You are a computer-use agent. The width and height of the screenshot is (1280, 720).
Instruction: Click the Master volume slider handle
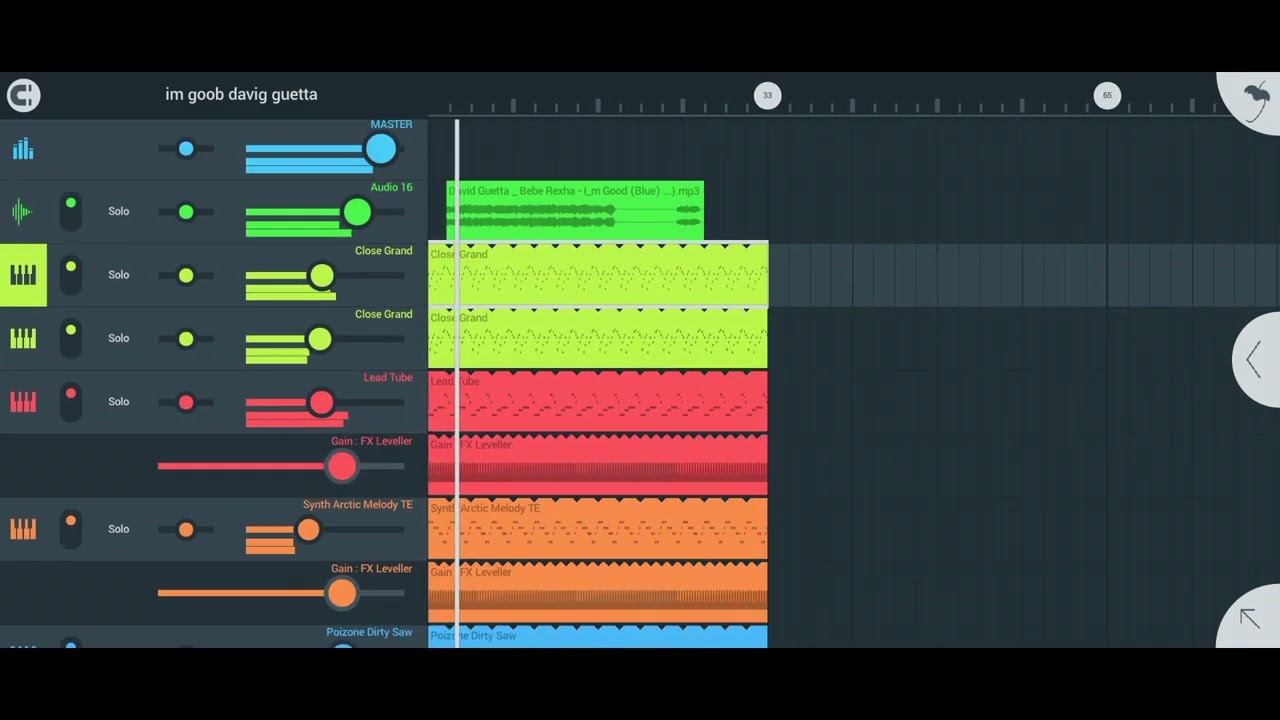[x=380, y=149]
